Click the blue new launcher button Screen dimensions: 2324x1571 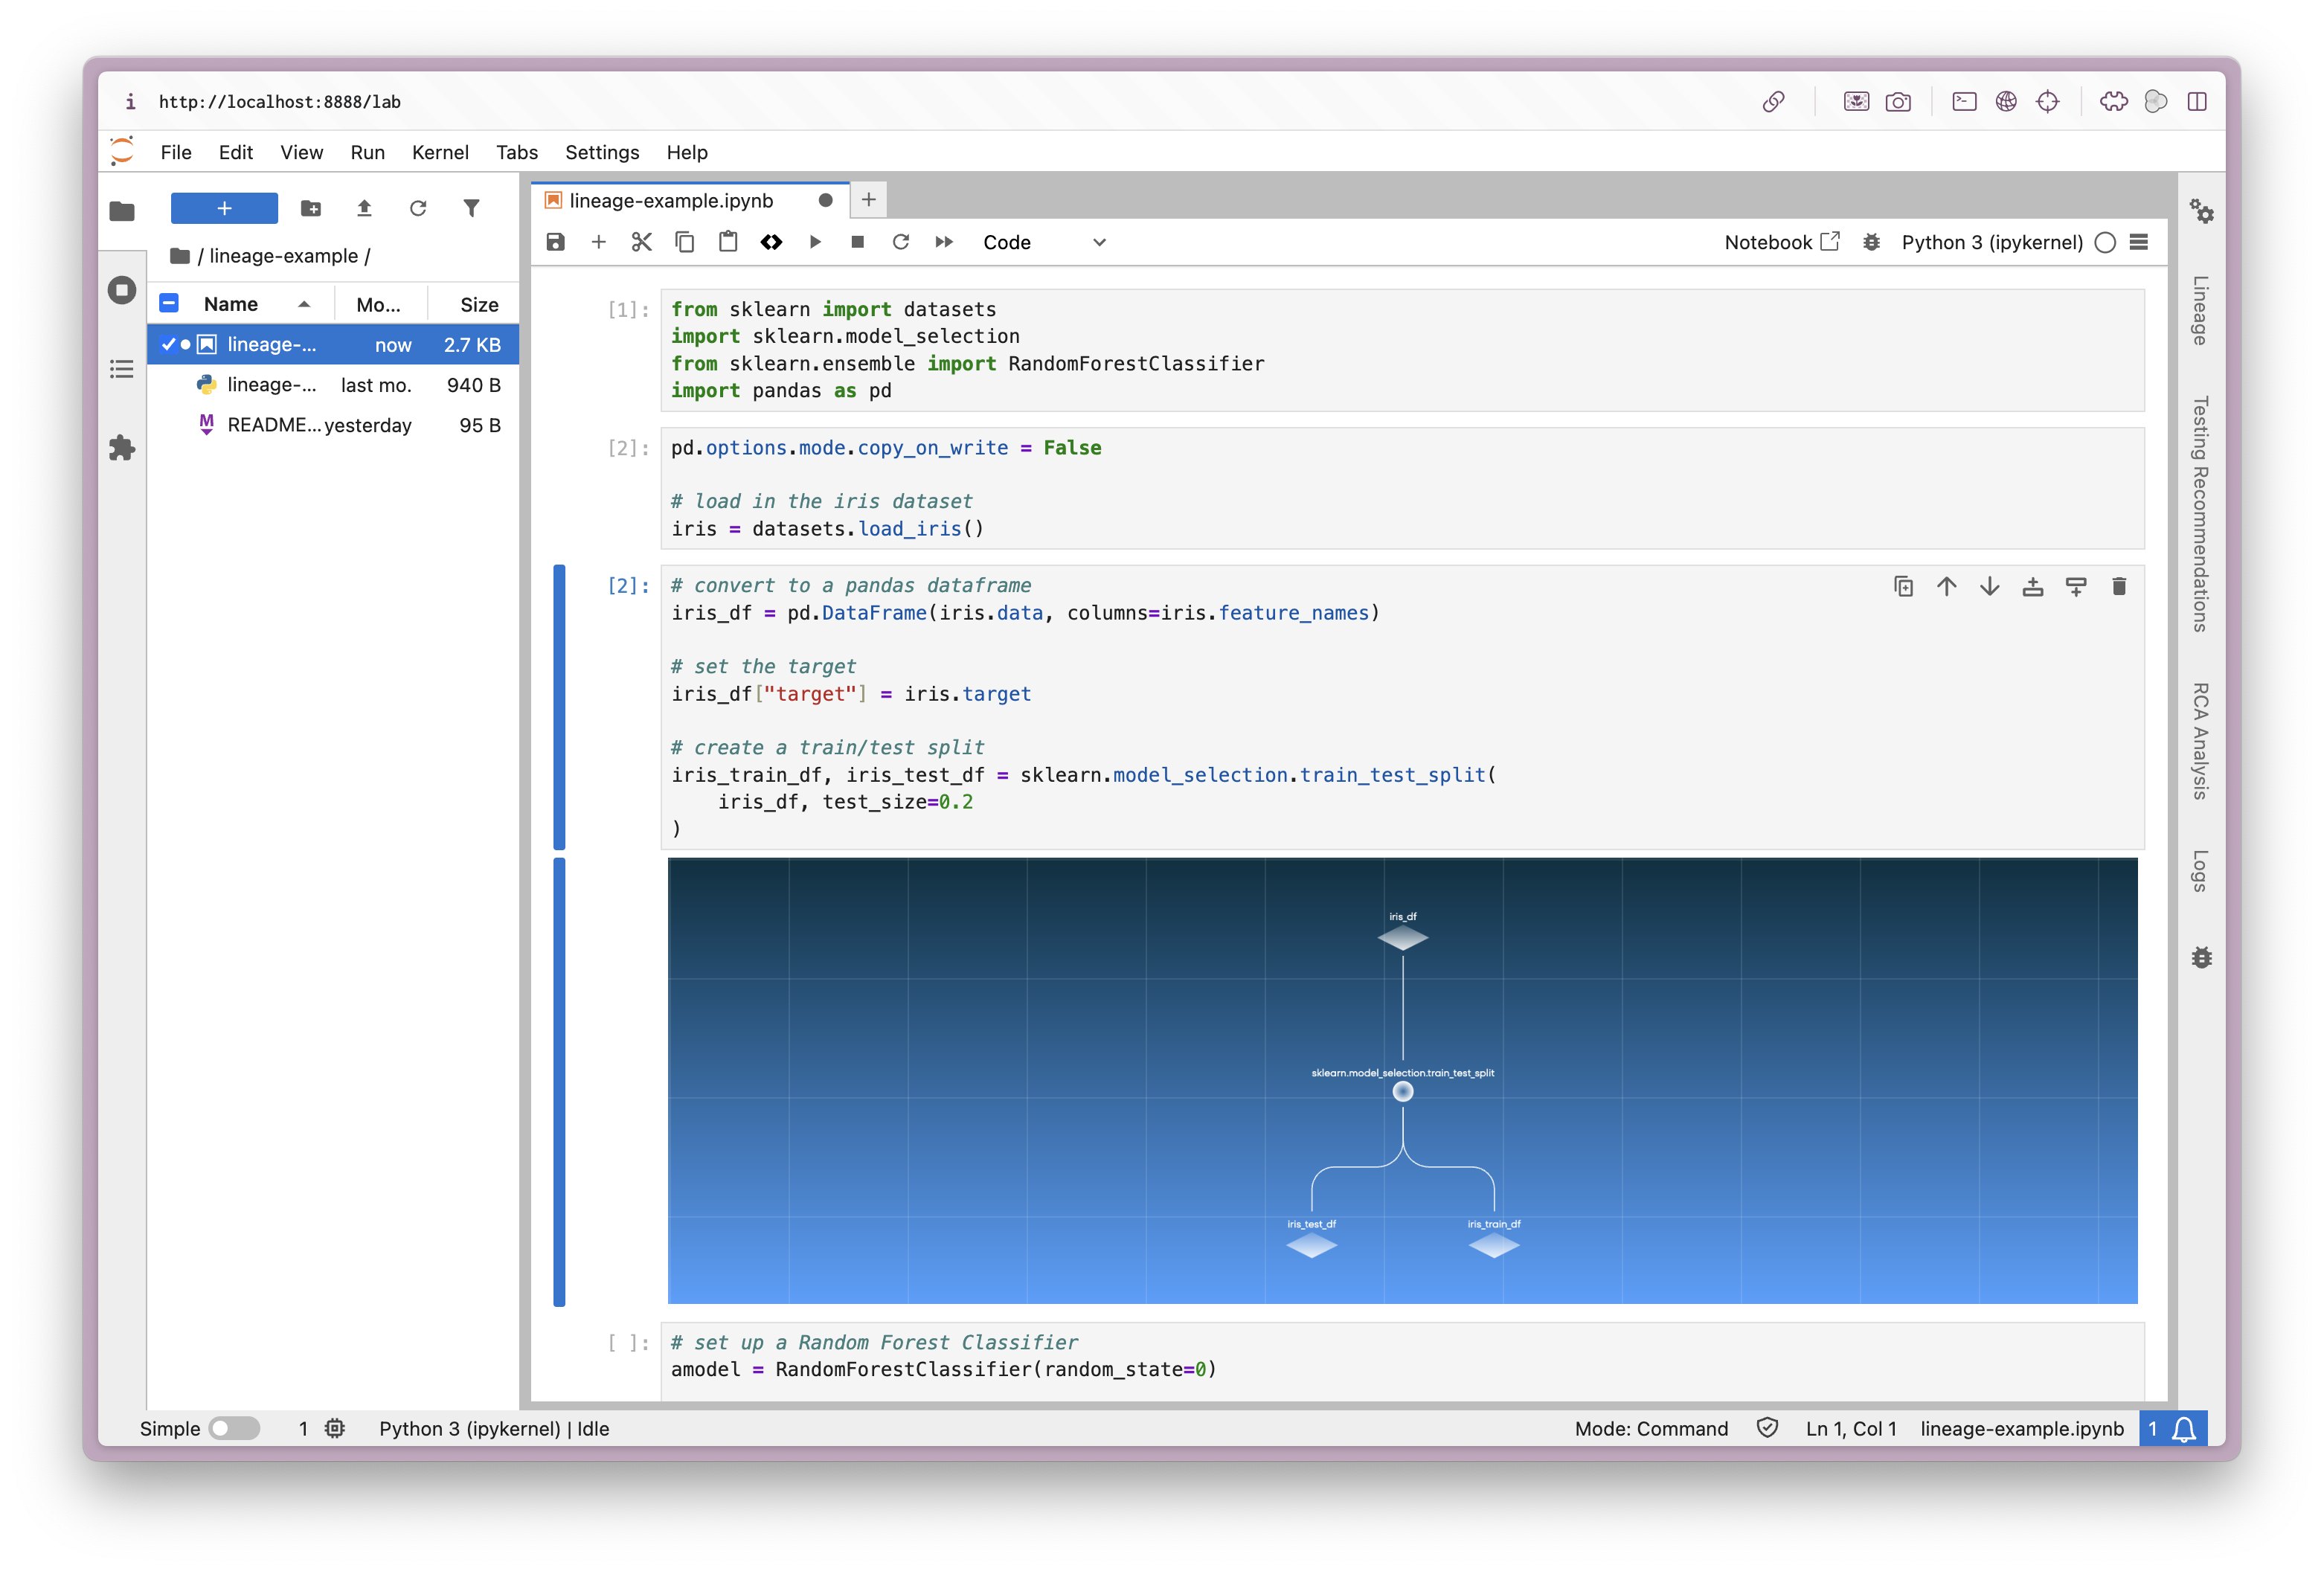[224, 208]
